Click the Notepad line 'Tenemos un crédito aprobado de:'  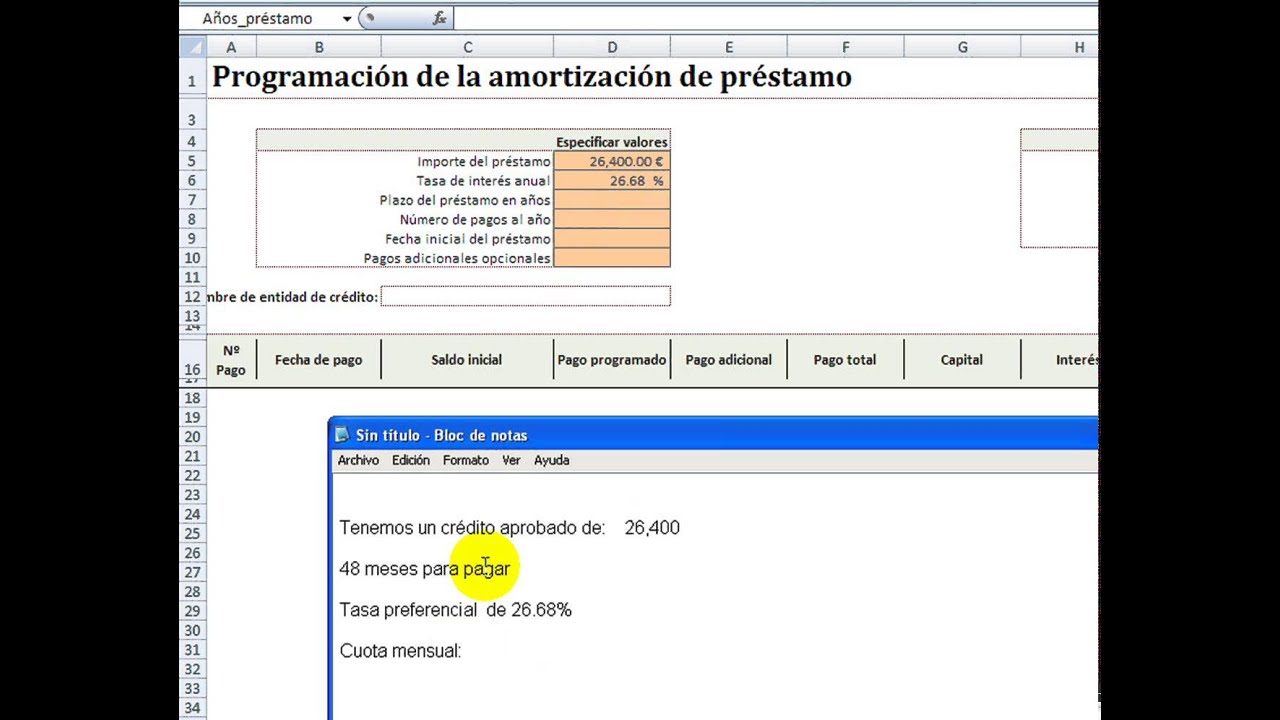tap(472, 528)
